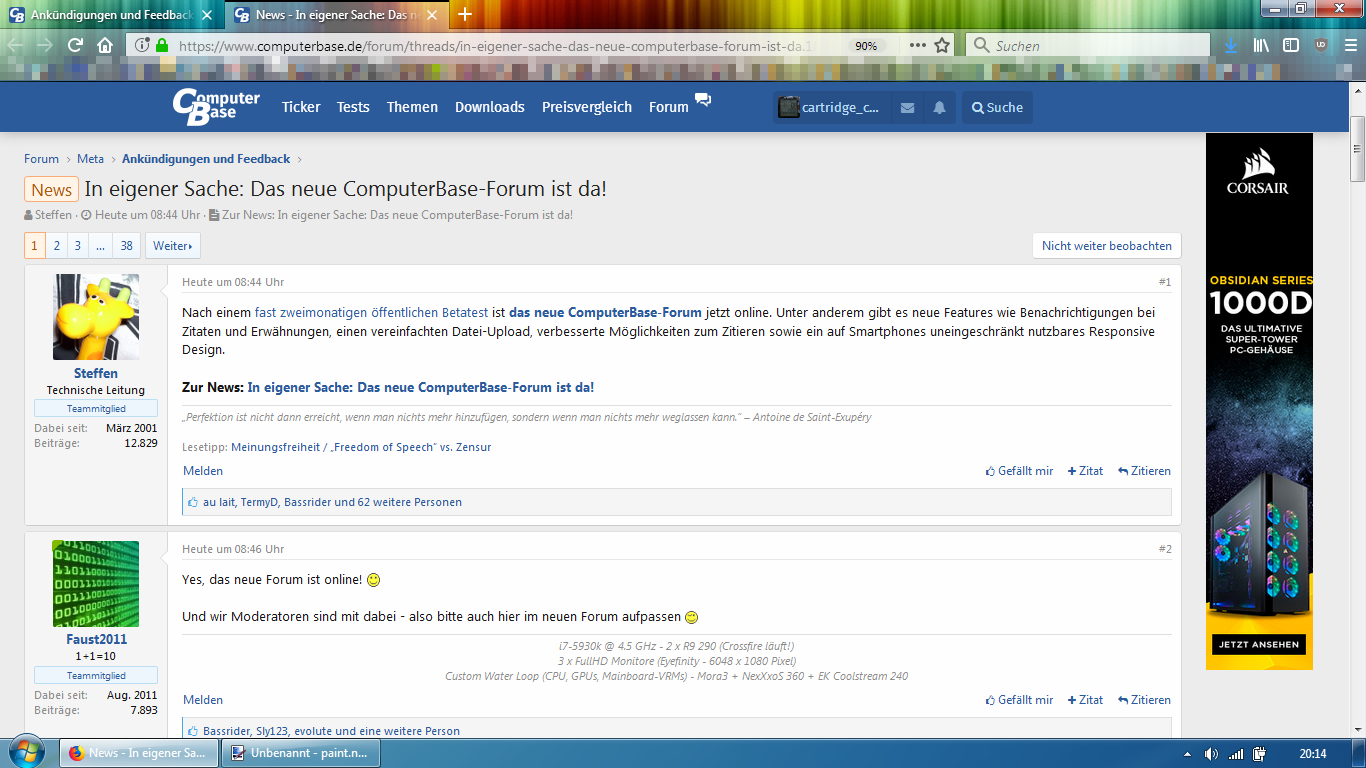
Task: Add post #2 to multi-quote via Zitat
Action: pyautogui.click(x=1085, y=700)
